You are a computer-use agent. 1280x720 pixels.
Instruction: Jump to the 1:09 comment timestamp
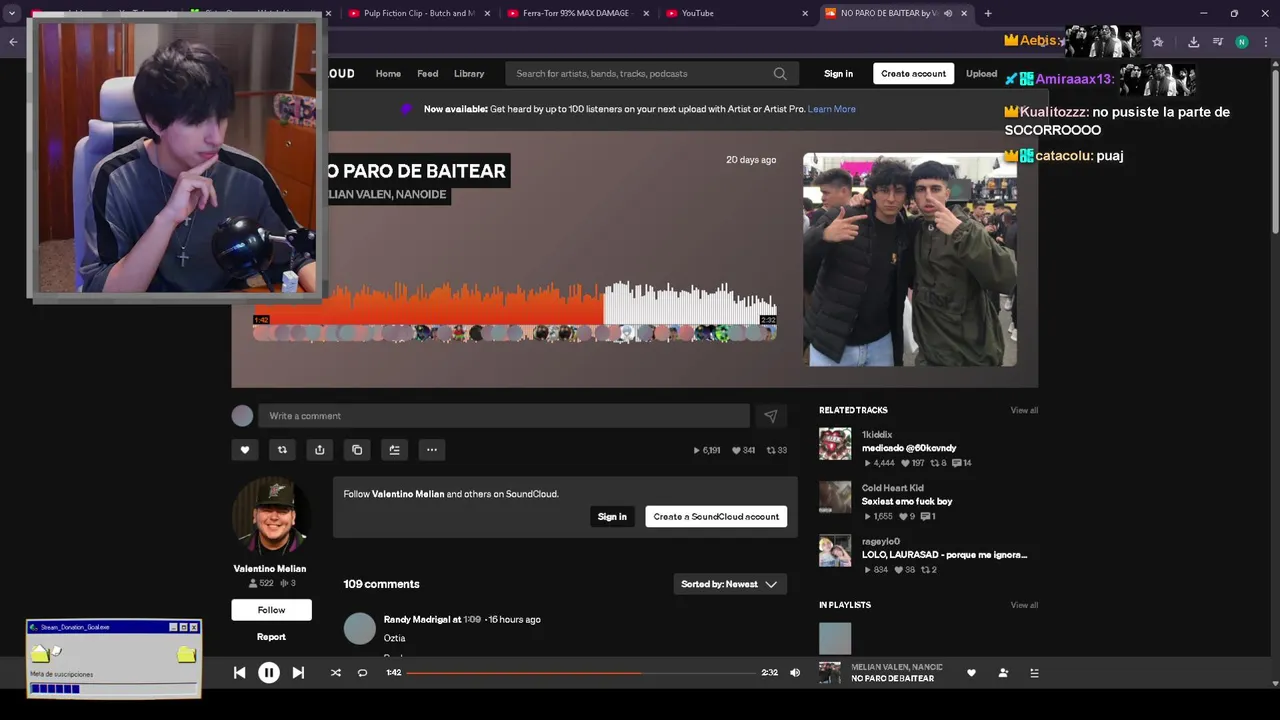472,620
